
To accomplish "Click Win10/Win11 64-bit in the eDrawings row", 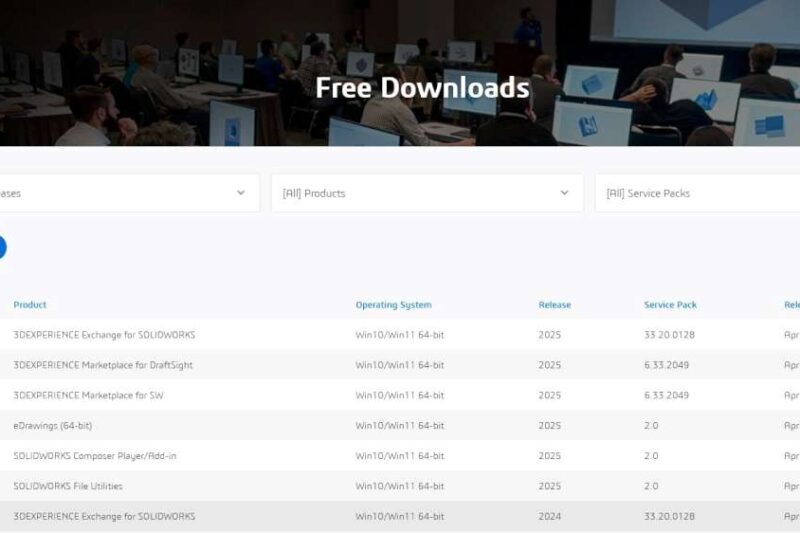I will (x=399, y=425).
